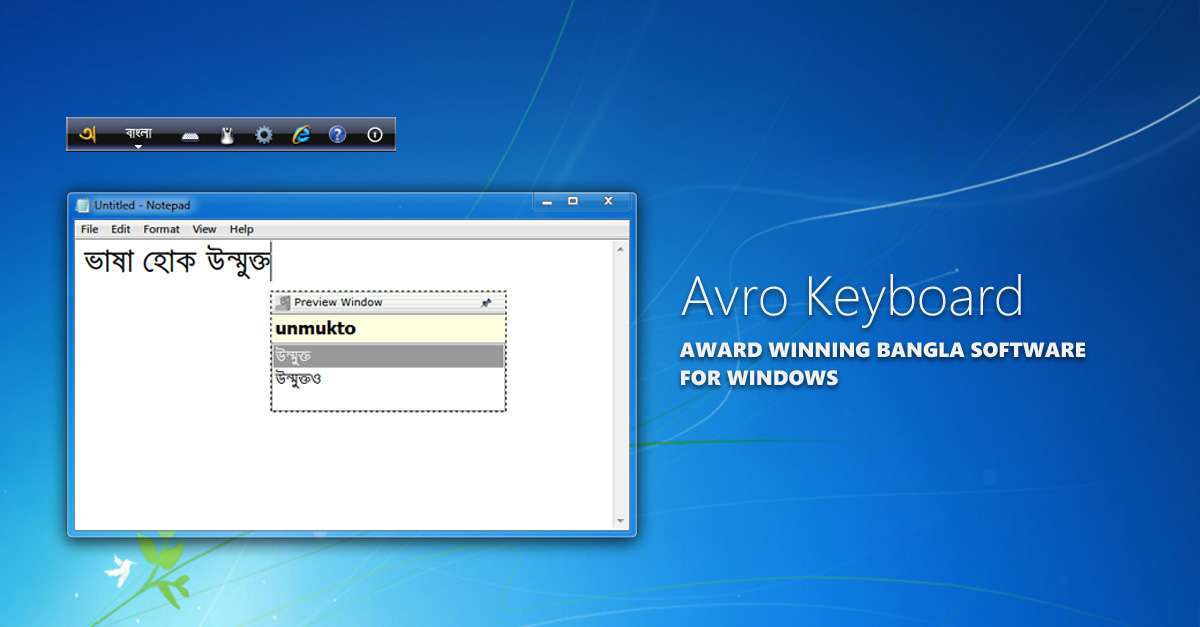Click the Internet Explorer web icon
1200x627 pixels.
[x=300, y=135]
